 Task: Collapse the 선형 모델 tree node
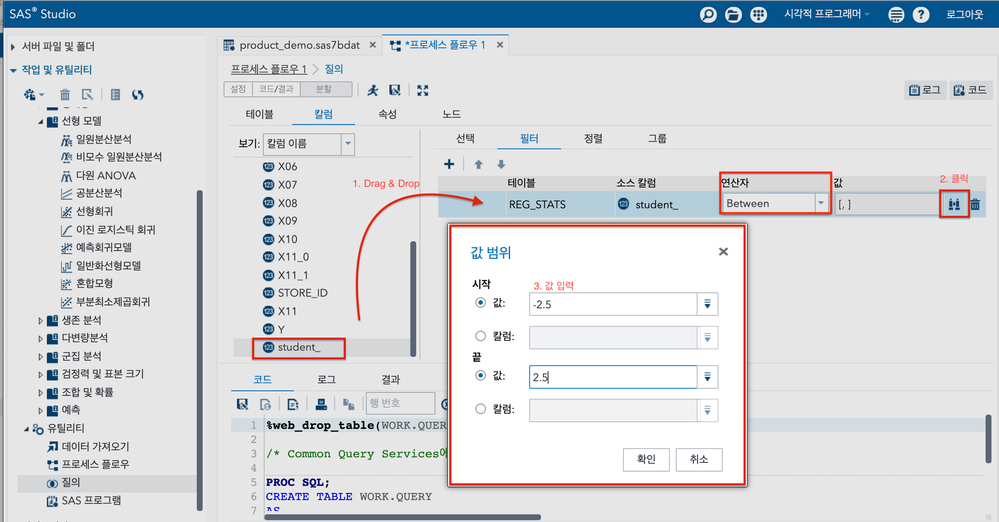pos(41,121)
